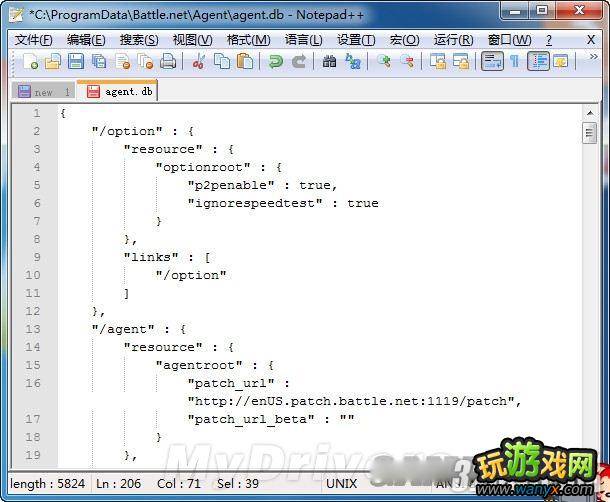Click the "/agent" key on line 13
The width and height of the screenshot is (610, 502).
pyautogui.click(x=123, y=329)
